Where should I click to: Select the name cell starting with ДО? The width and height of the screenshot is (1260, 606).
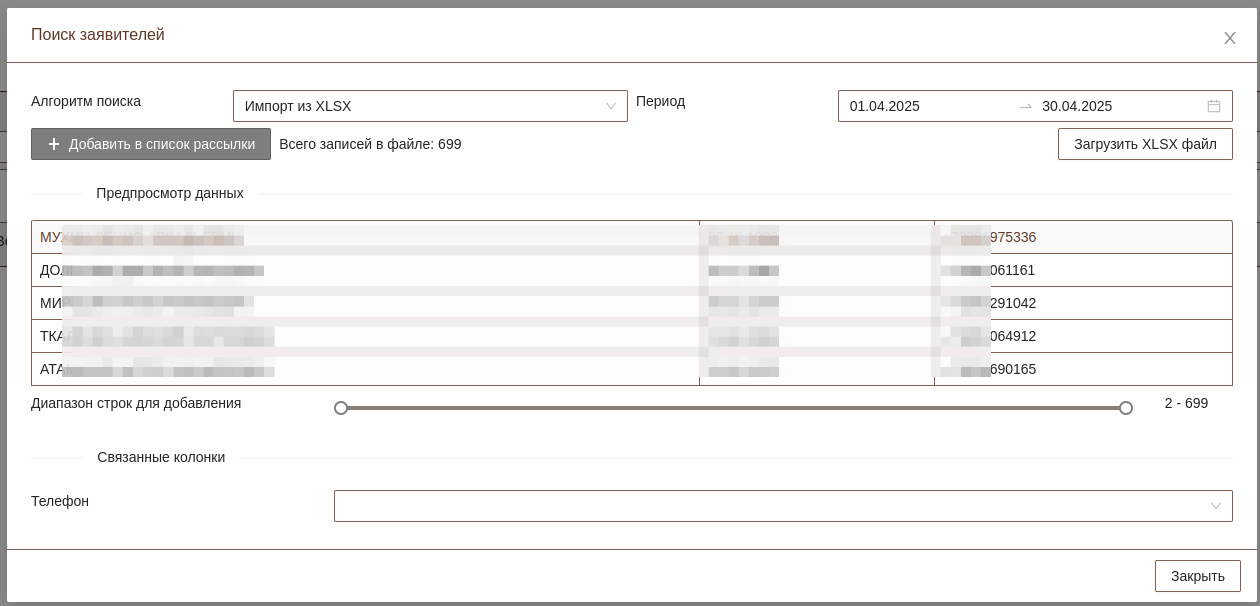pyautogui.click(x=365, y=270)
